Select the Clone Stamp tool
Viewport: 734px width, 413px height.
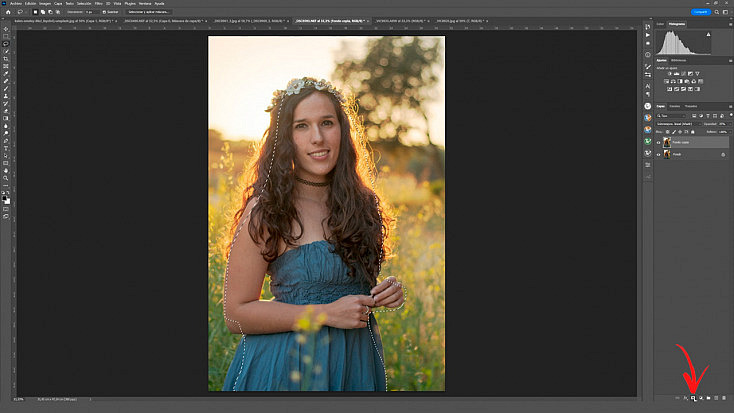point(6,96)
